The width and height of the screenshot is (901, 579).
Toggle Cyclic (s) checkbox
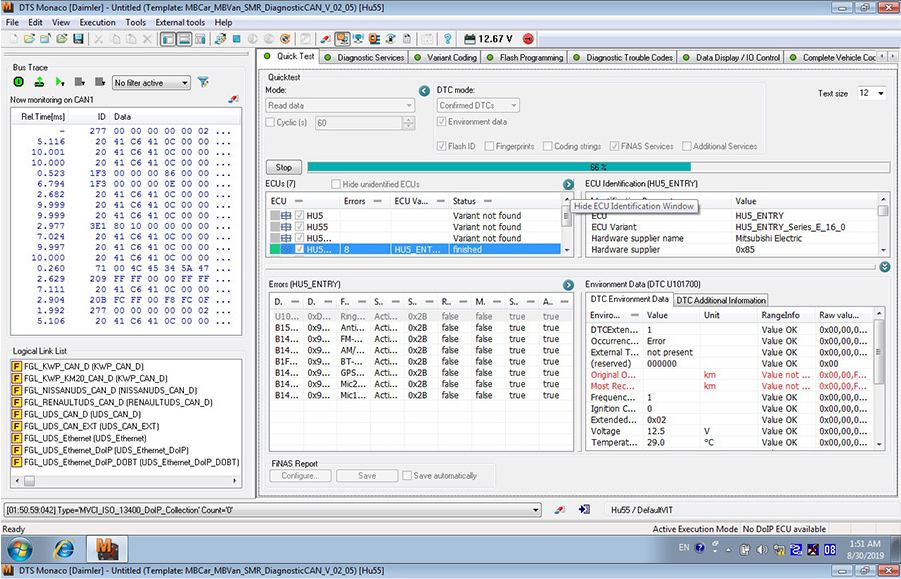[x=269, y=122]
